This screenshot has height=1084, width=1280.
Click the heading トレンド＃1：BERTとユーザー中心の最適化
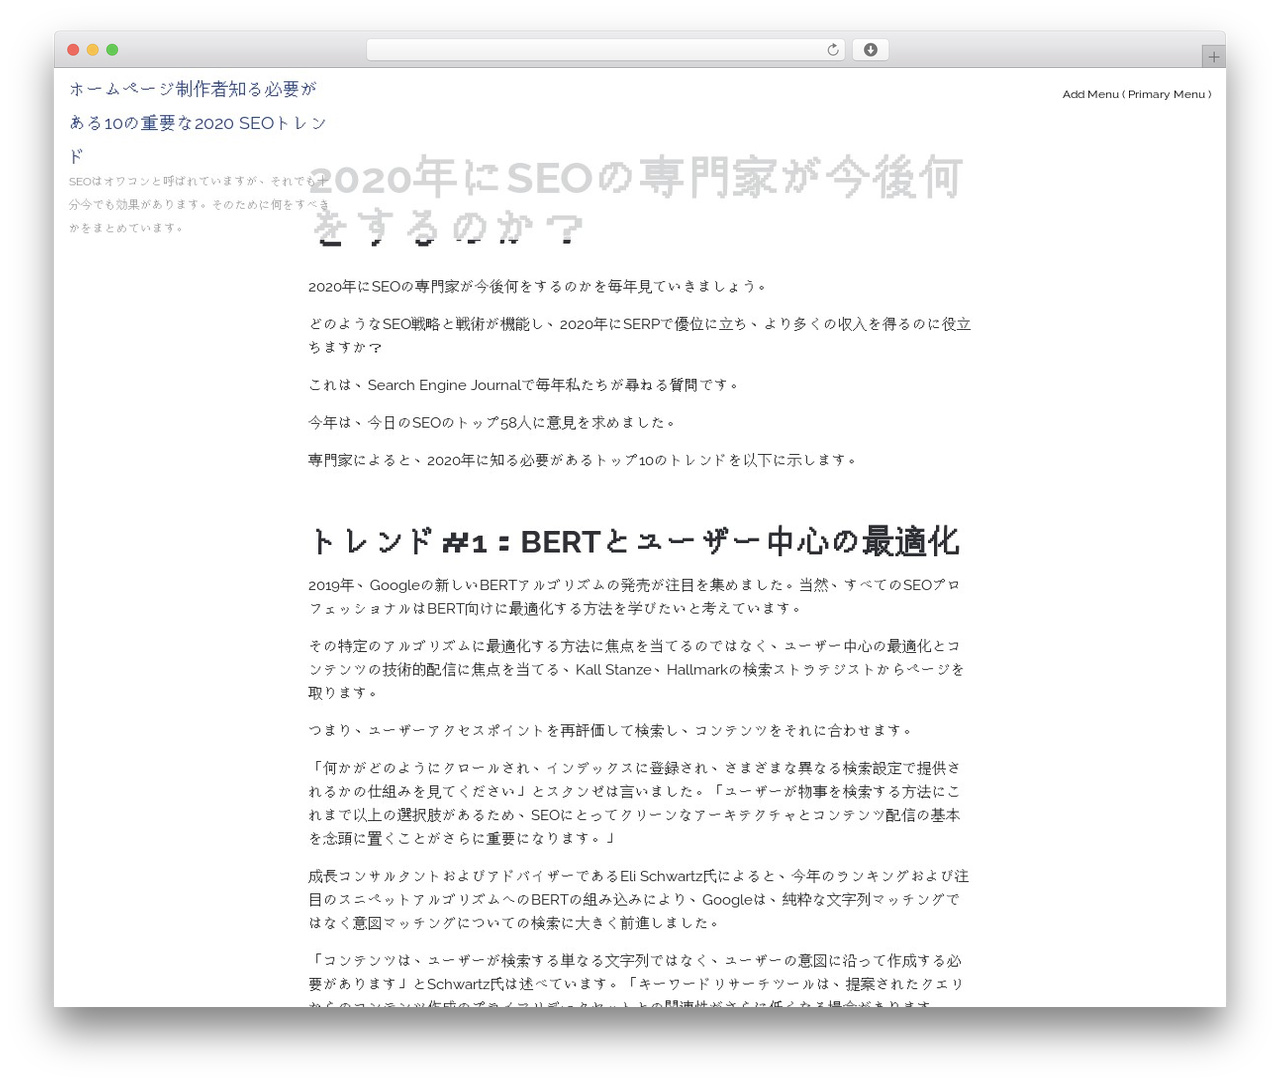pyautogui.click(x=634, y=541)
